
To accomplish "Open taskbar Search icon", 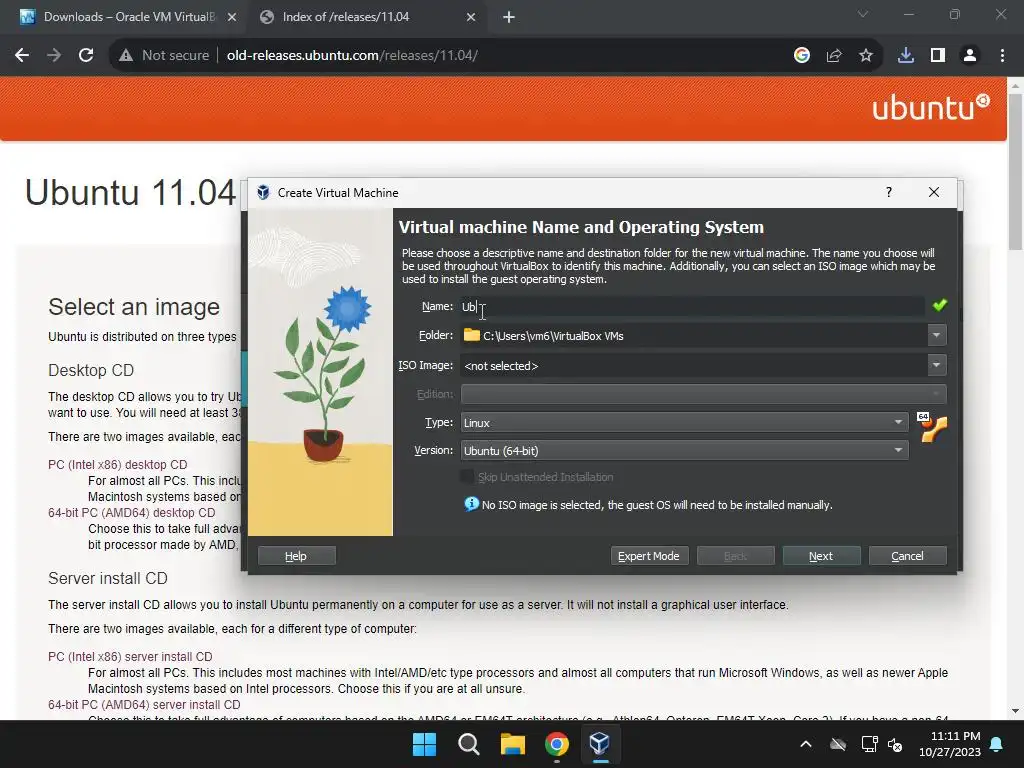I will point(468,744).
